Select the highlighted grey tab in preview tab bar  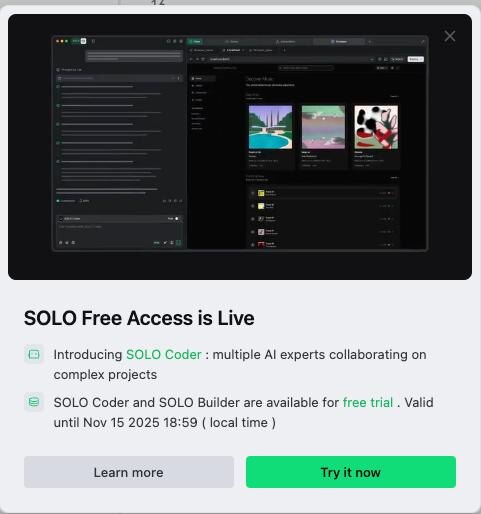339,41
